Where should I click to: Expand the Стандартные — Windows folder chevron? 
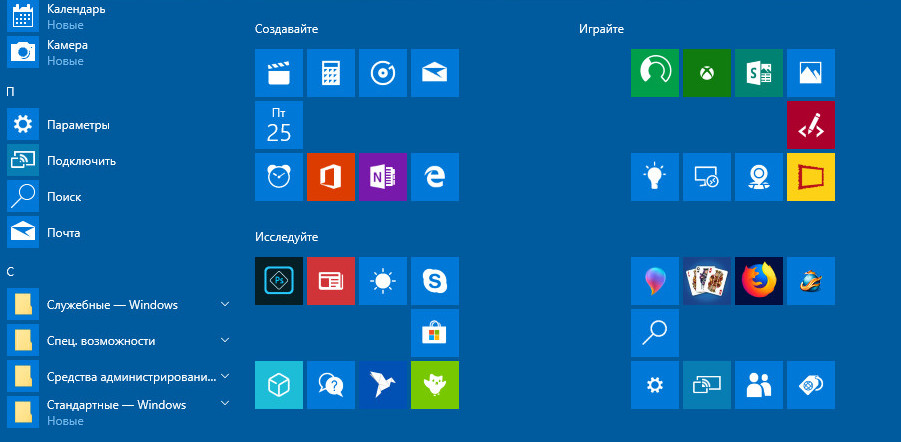click(x=225, y=402)
